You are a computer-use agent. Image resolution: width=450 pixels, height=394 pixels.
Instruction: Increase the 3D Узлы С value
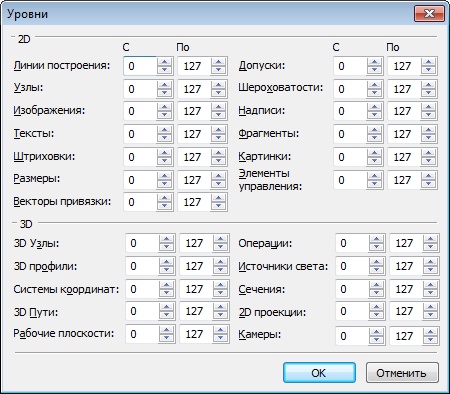(x=166, y=239)
